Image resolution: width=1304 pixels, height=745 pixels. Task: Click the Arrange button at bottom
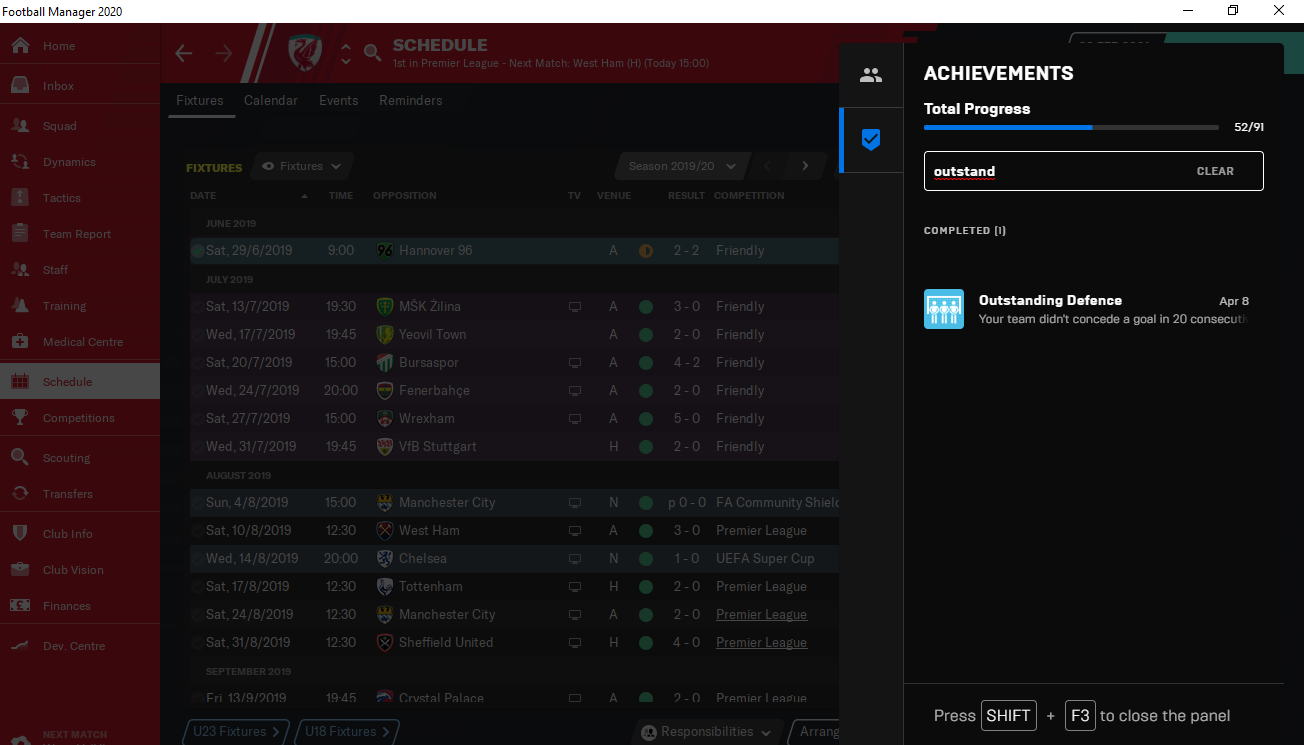815,732
